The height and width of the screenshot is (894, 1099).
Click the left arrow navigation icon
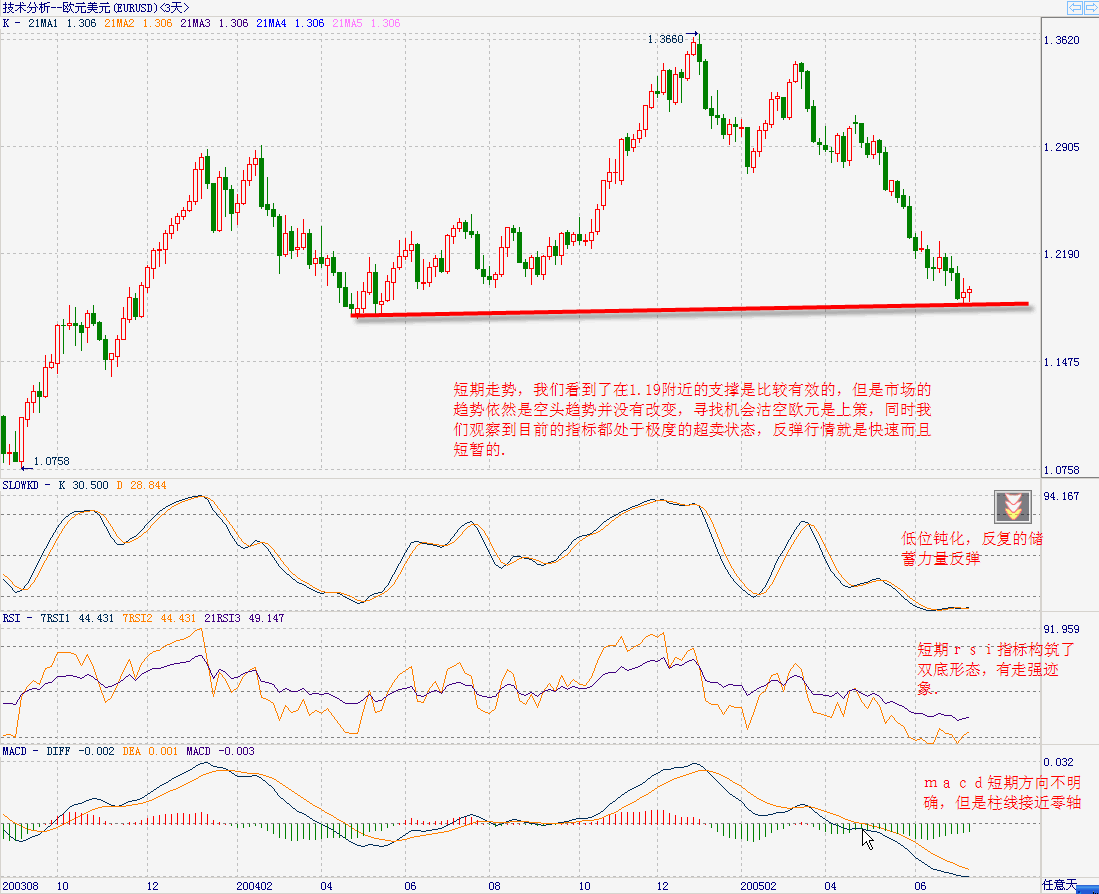point(1074,8)
